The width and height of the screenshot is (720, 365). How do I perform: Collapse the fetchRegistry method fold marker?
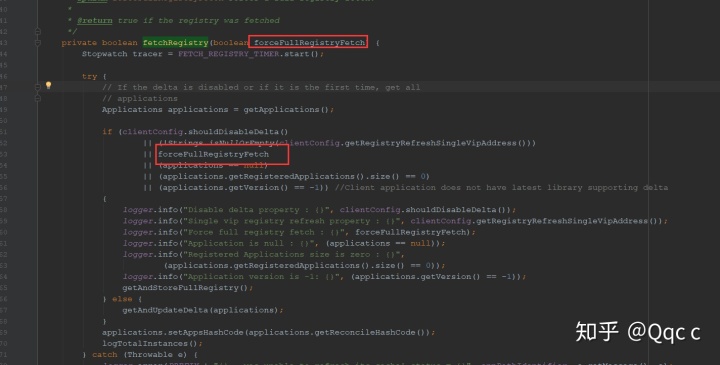(38, 43)
